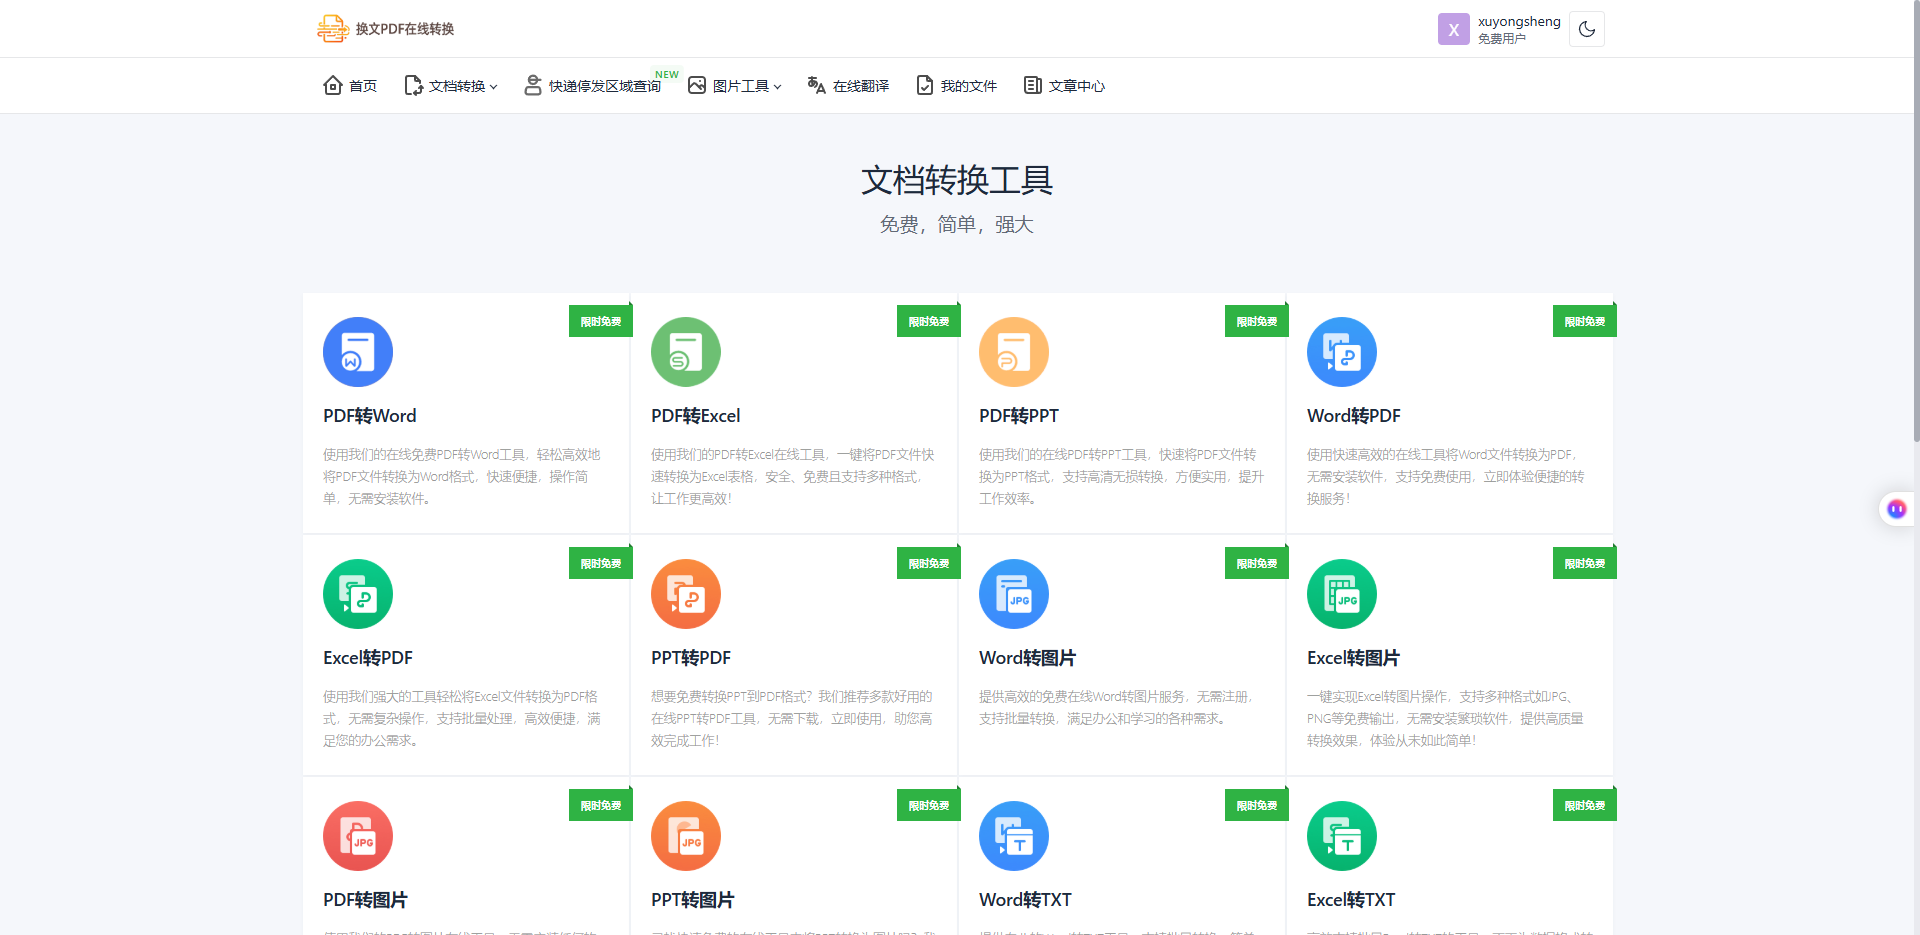1920x935 pixels.
Task: Click the 文档转换 document icon
Action: pos(413,85)
